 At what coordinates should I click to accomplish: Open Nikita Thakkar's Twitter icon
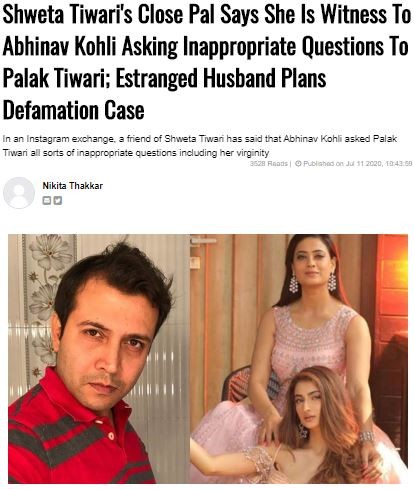(58, 200)
